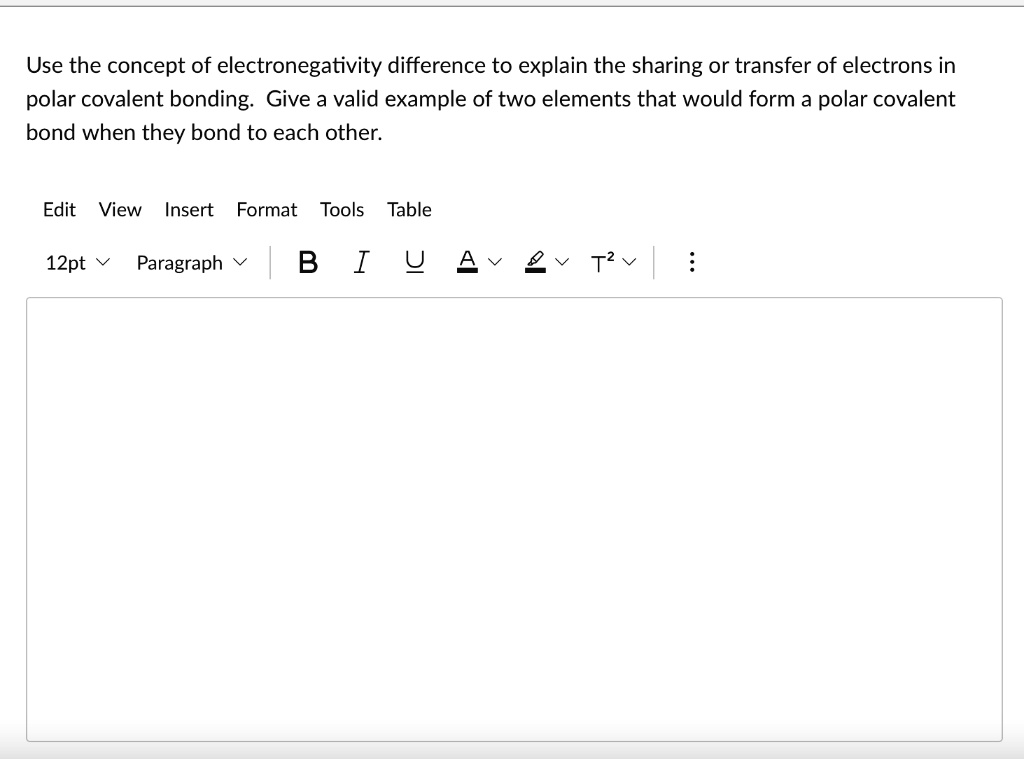This screenshot has width=1024, height=759.
Task: Open the Insert menu
Action: (189, 210)
